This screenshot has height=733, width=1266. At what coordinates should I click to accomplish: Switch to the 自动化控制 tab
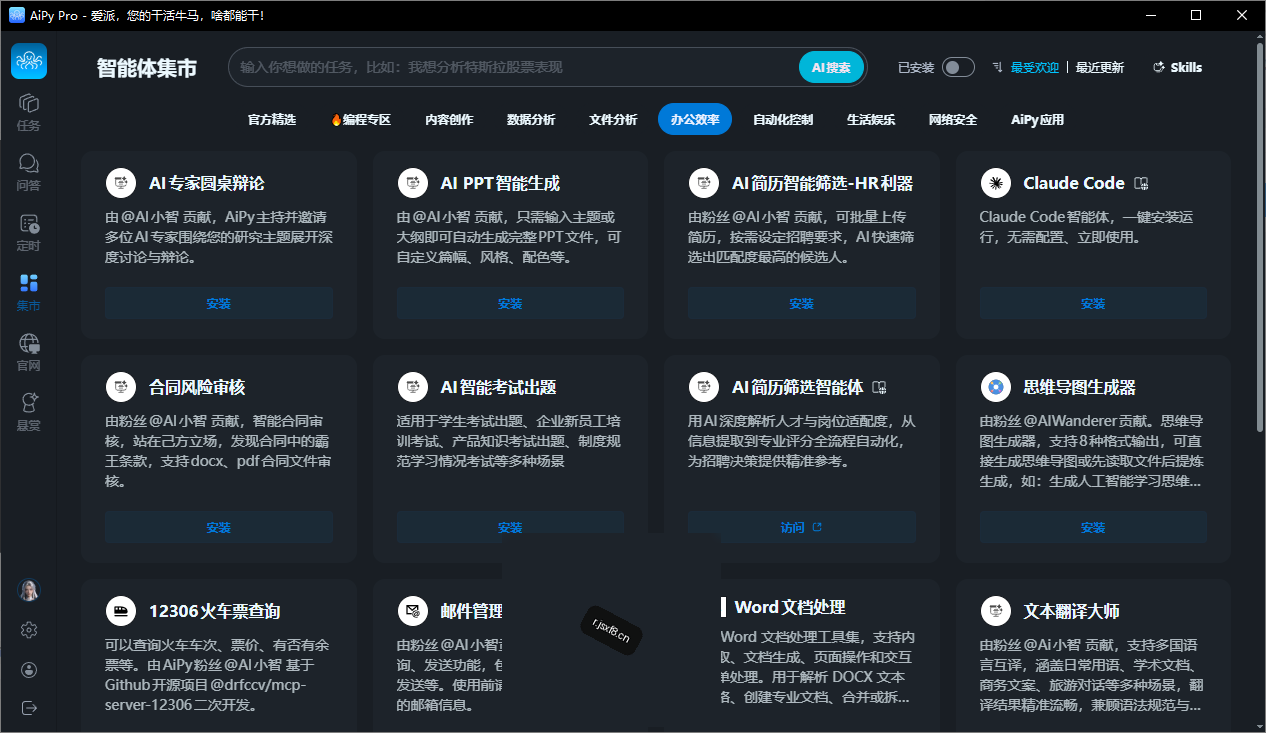pyautogui.click(x=783, y=119)
